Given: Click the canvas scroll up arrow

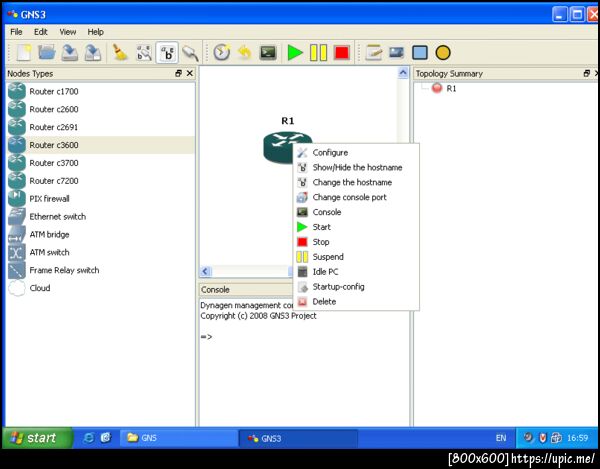Looking at the screenshot, I should point(403,72).
